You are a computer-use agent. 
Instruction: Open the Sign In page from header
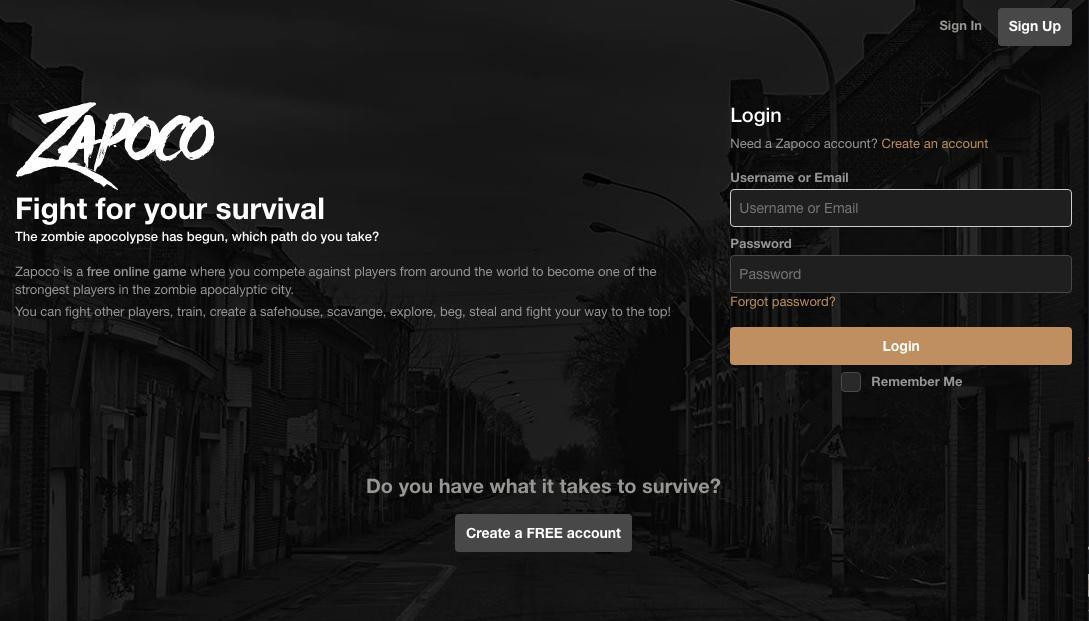click(960, 26)
